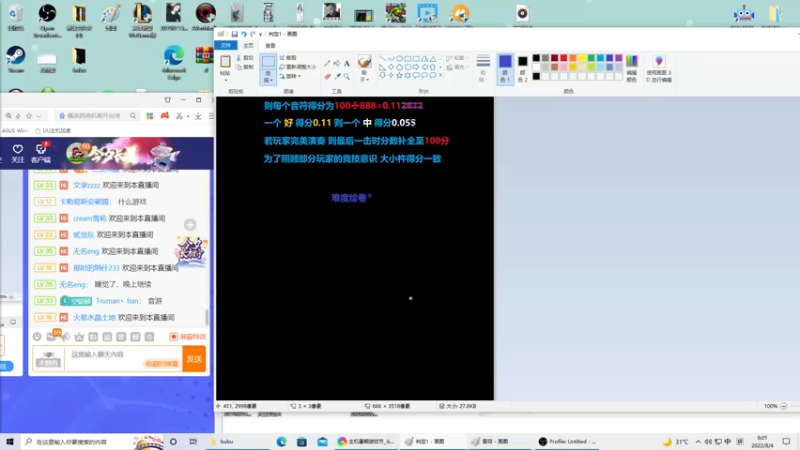Screen dimensions: 800x450
Task: Click the zoom out button in Paint status bar
Action: pos(784,406)
